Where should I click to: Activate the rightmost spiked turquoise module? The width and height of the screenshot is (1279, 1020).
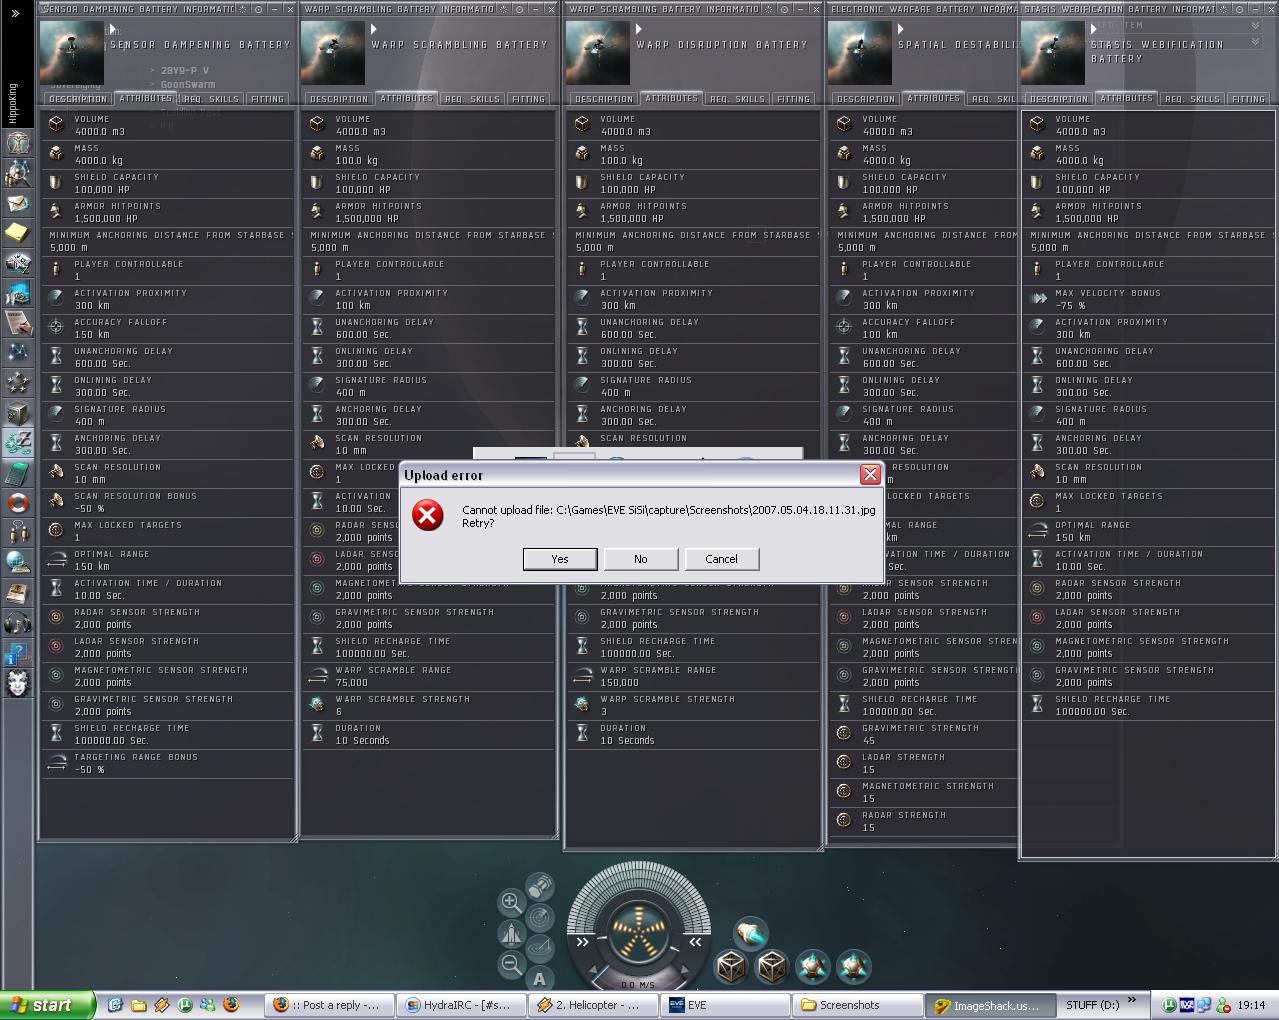pos(854,967)
